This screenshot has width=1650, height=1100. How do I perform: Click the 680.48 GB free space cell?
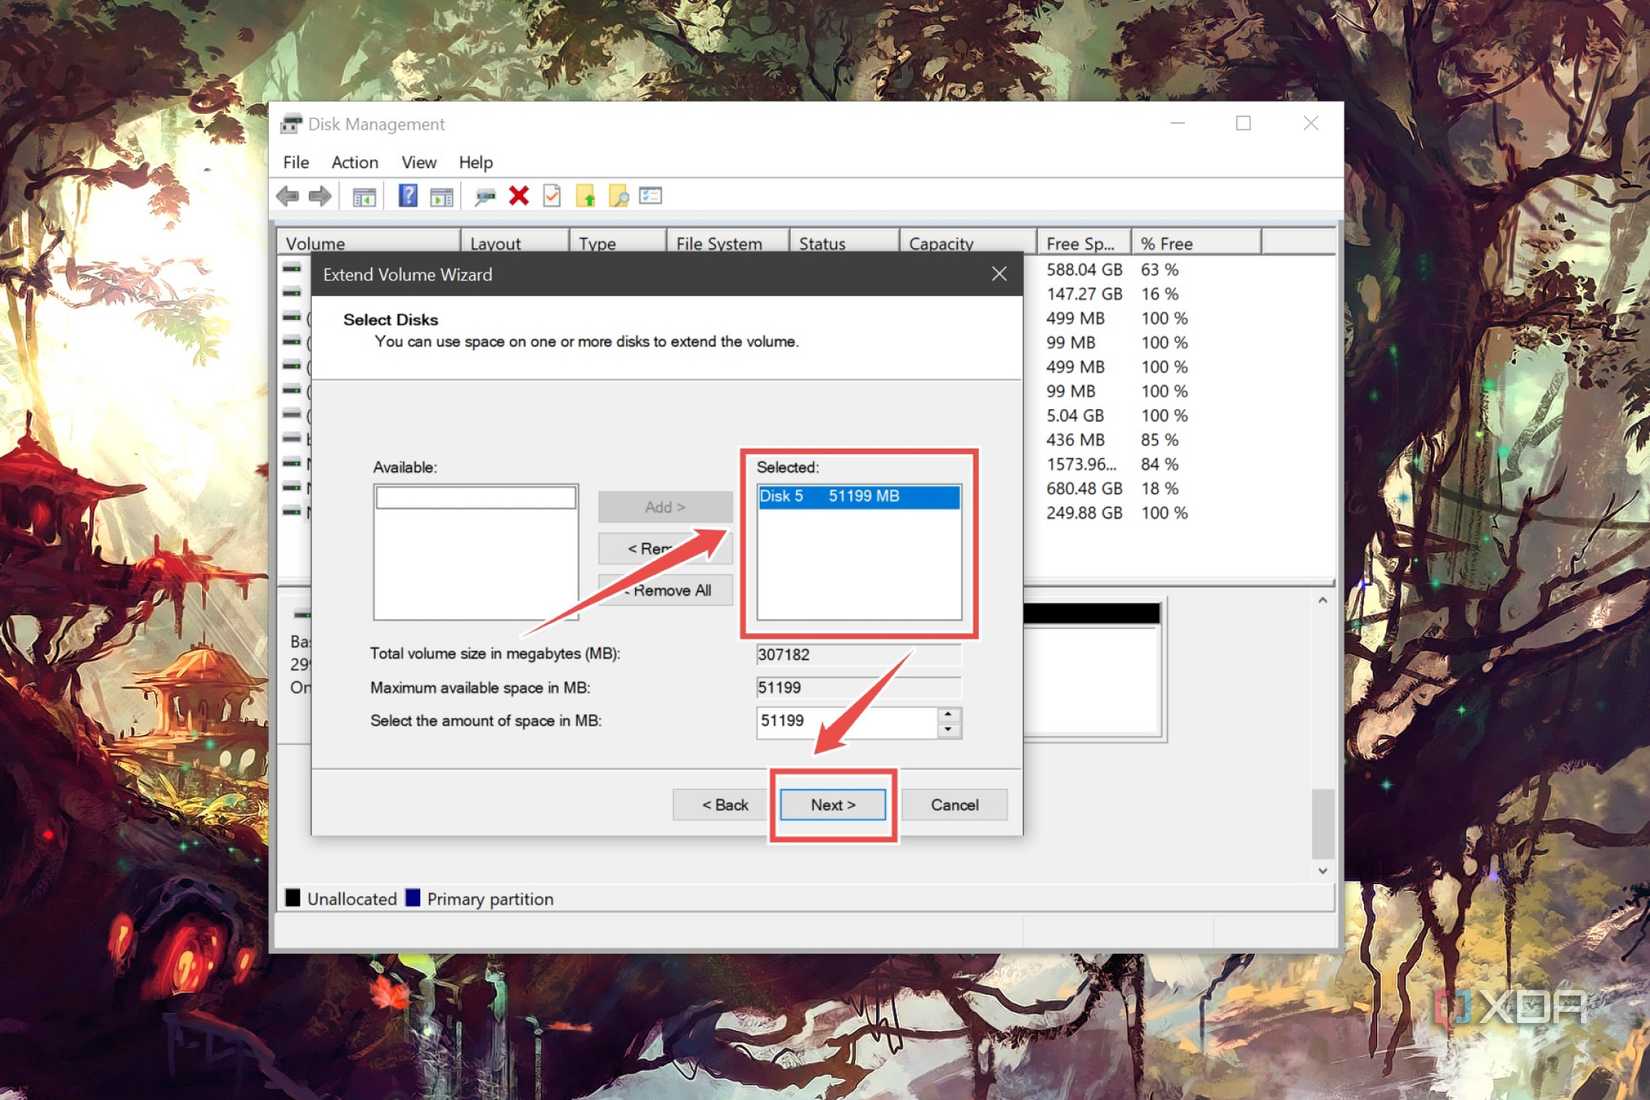(1084, 489)
